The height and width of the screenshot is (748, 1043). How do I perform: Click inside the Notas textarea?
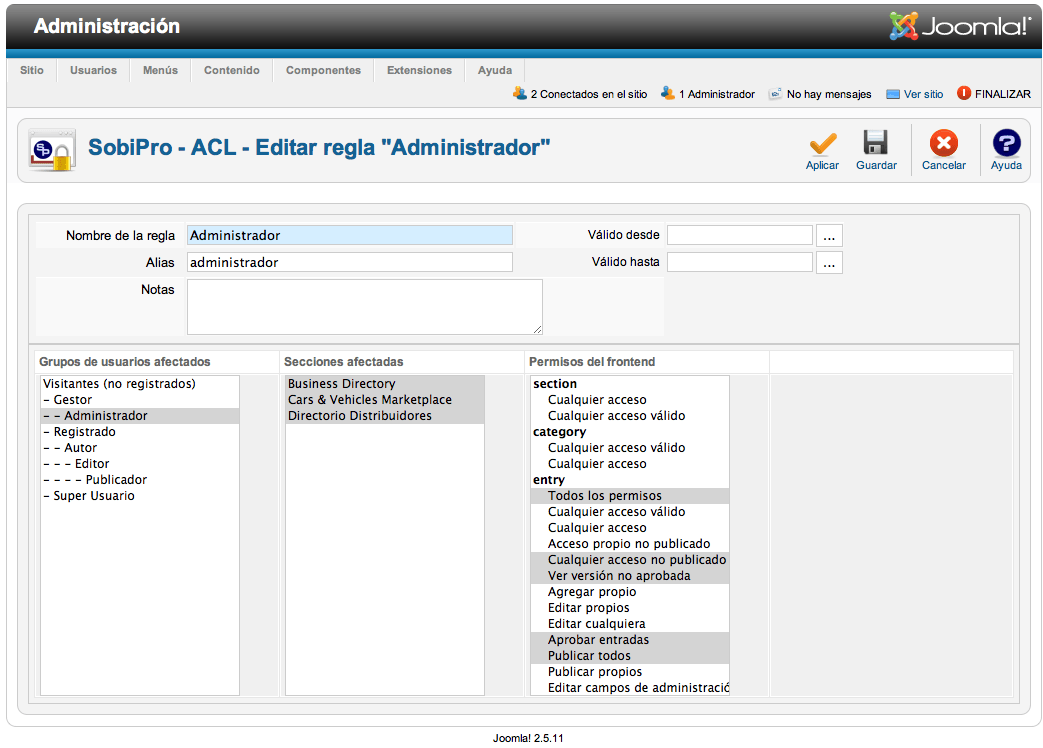[365, 307]
